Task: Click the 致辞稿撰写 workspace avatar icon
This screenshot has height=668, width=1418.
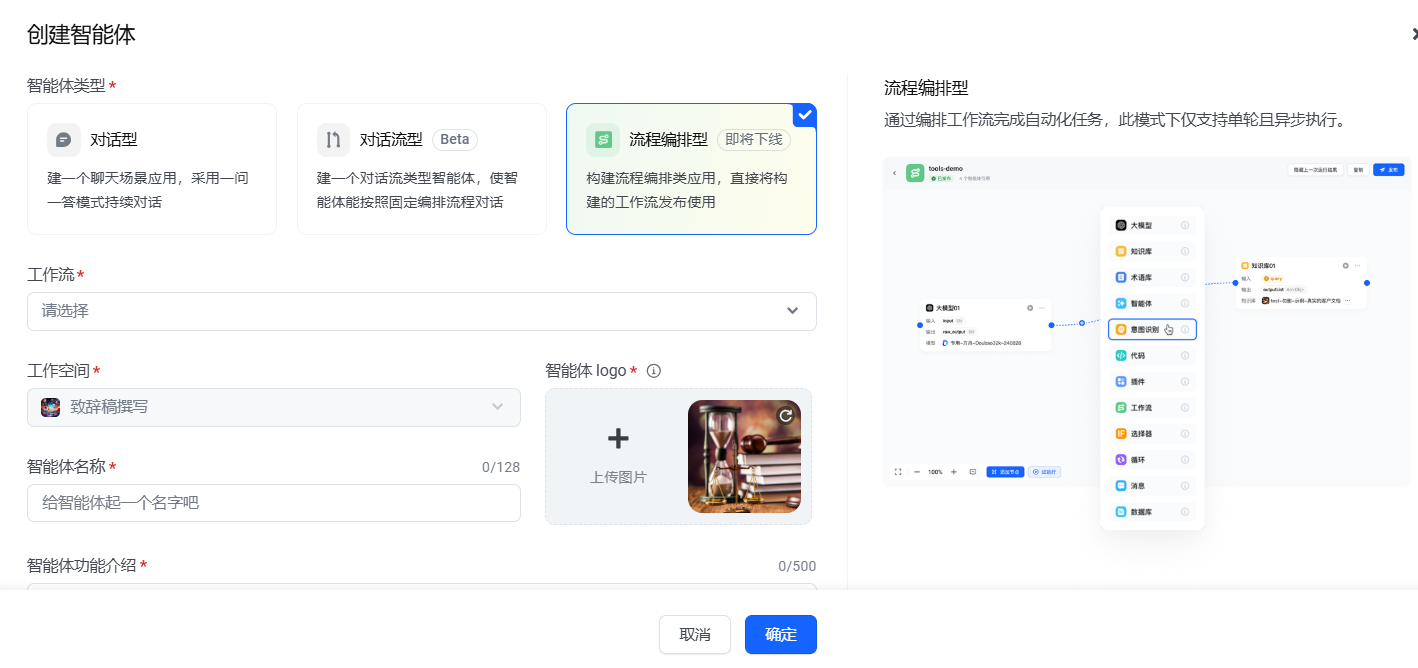Action: pos(51,407)
